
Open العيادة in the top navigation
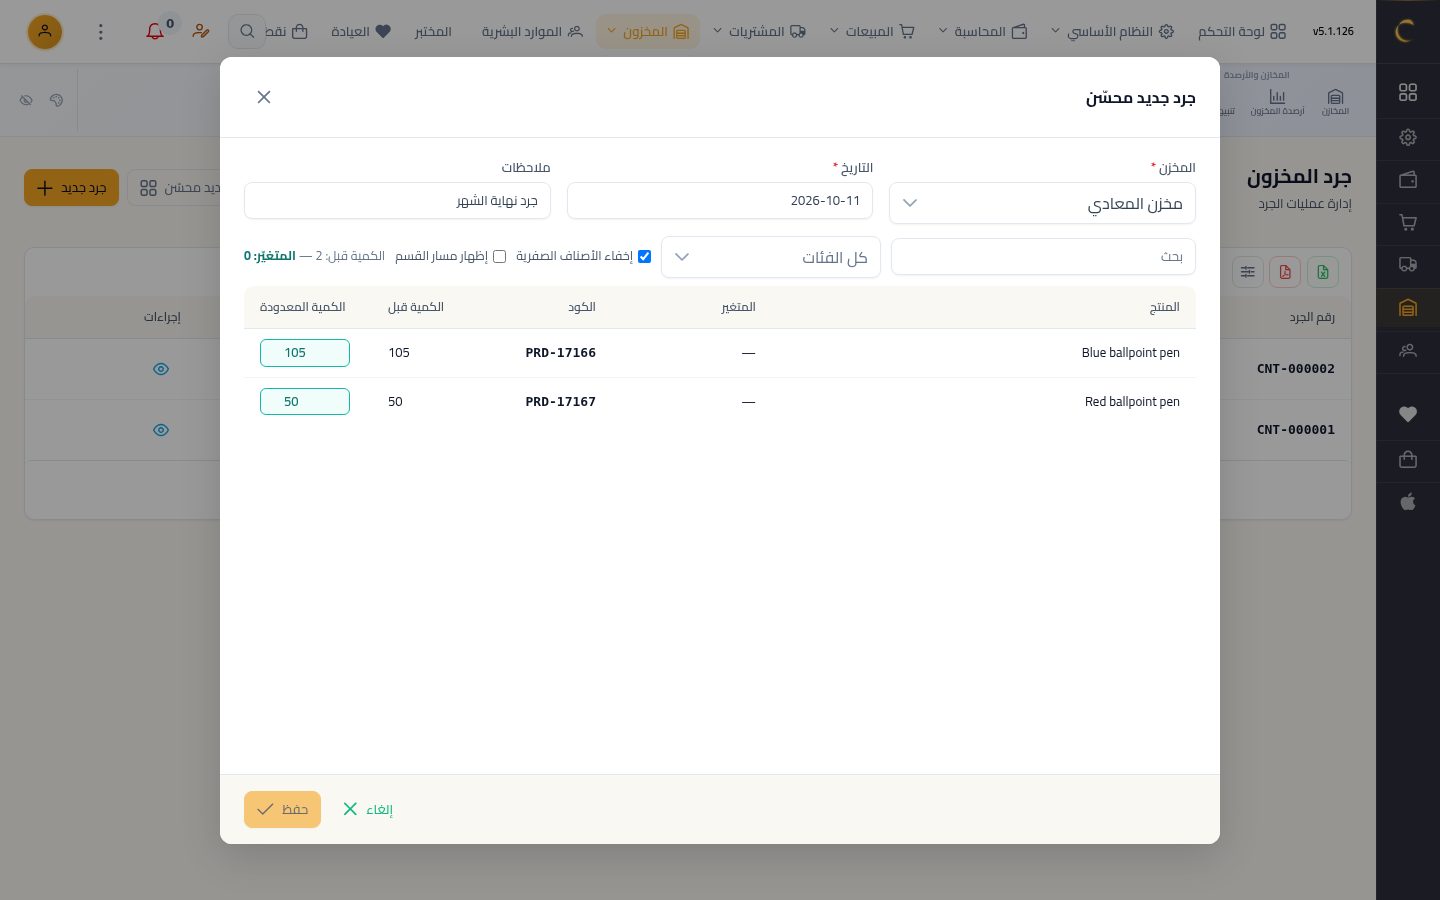pyautogui.click(x=361, y=32)
